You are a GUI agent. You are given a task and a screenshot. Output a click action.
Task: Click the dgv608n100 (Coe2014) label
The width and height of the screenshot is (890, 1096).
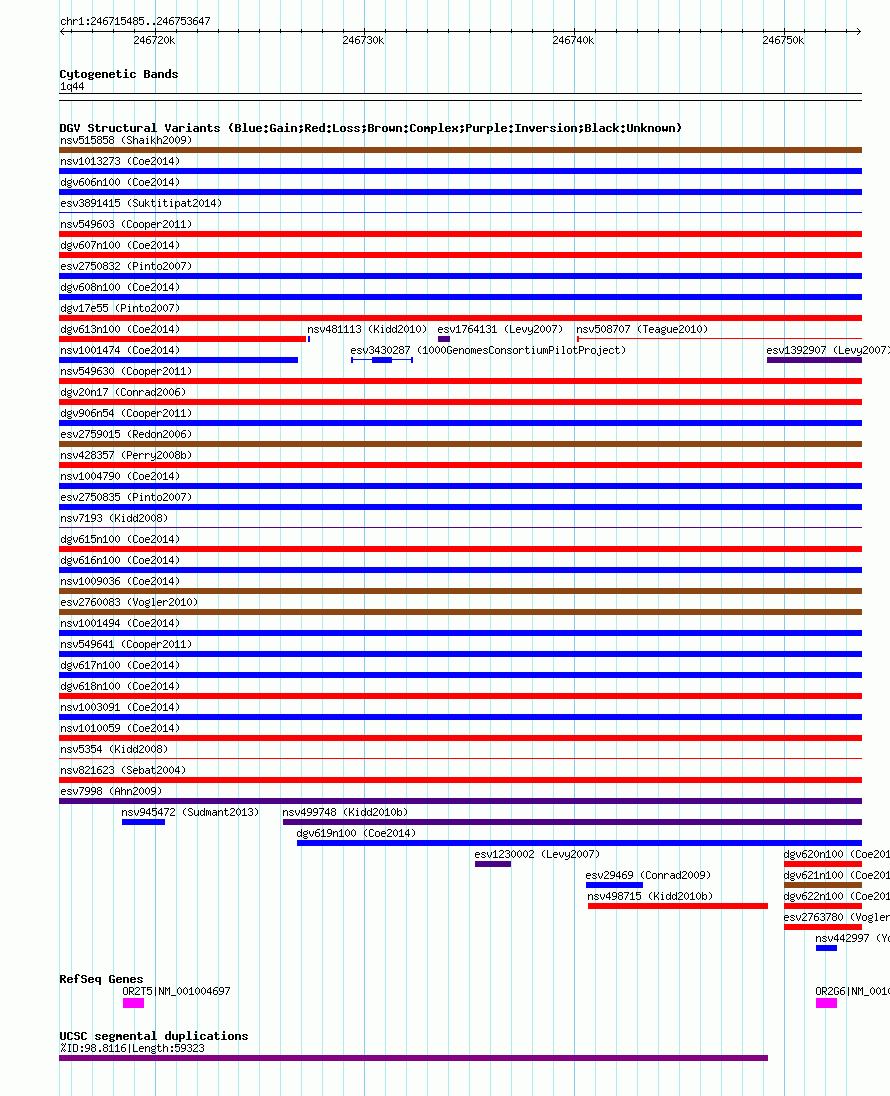point(120,287)
